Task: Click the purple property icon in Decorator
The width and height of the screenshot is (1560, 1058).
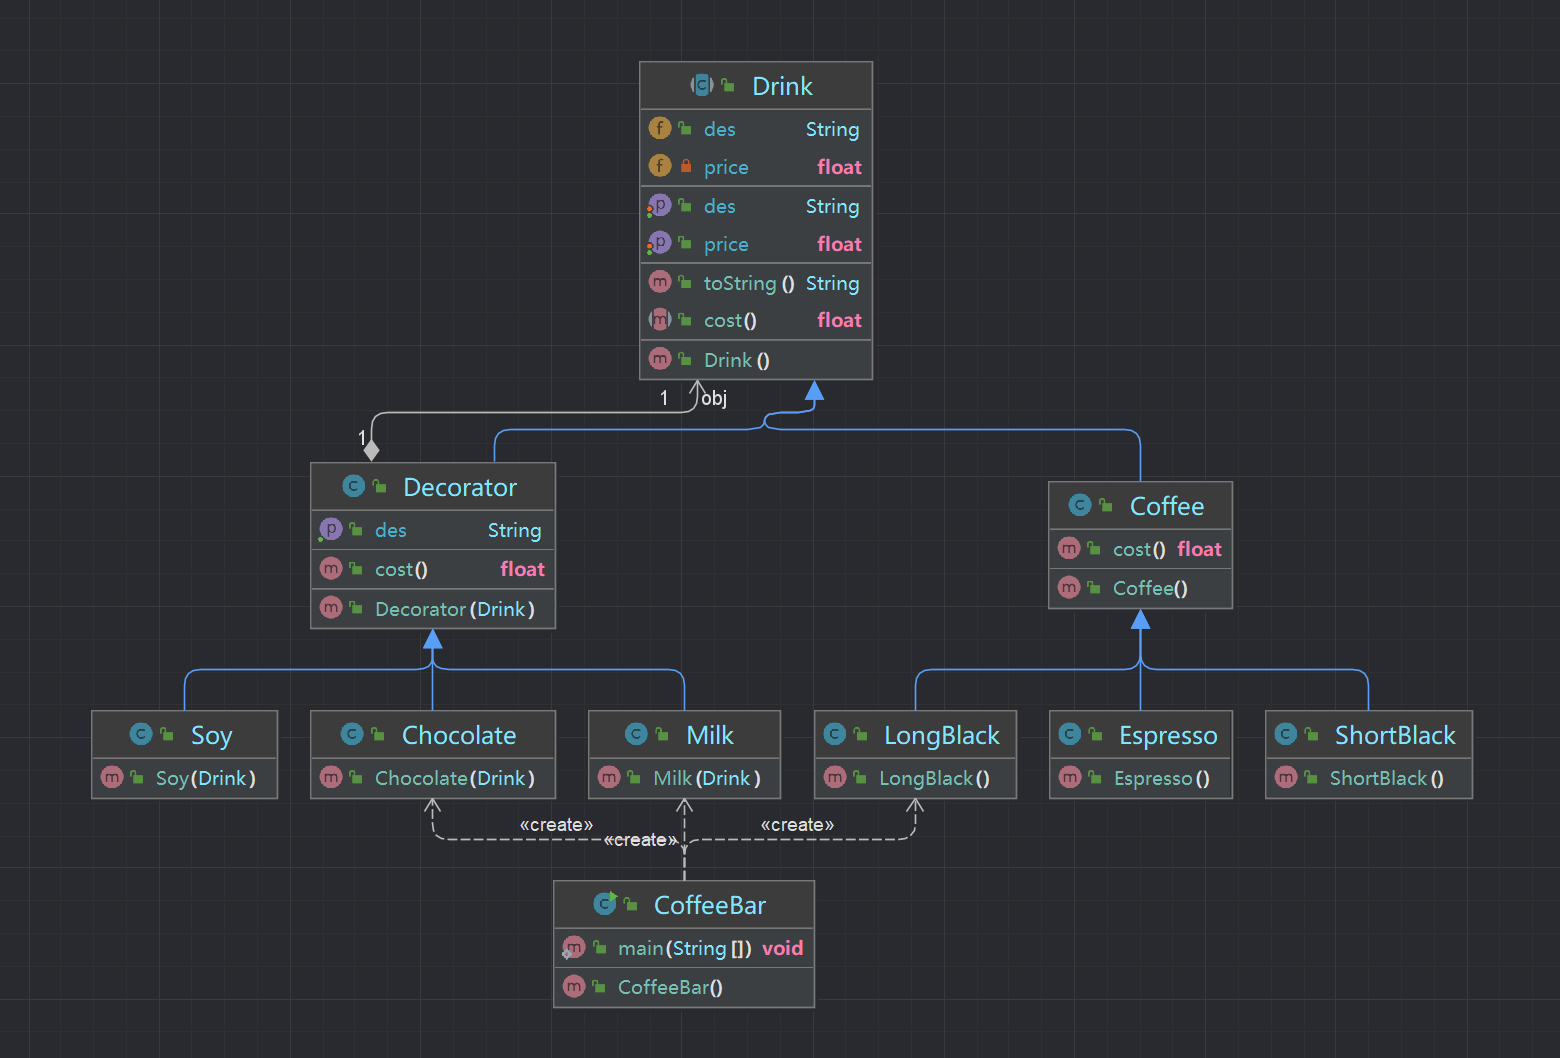Action: click(x=330, y=529)
